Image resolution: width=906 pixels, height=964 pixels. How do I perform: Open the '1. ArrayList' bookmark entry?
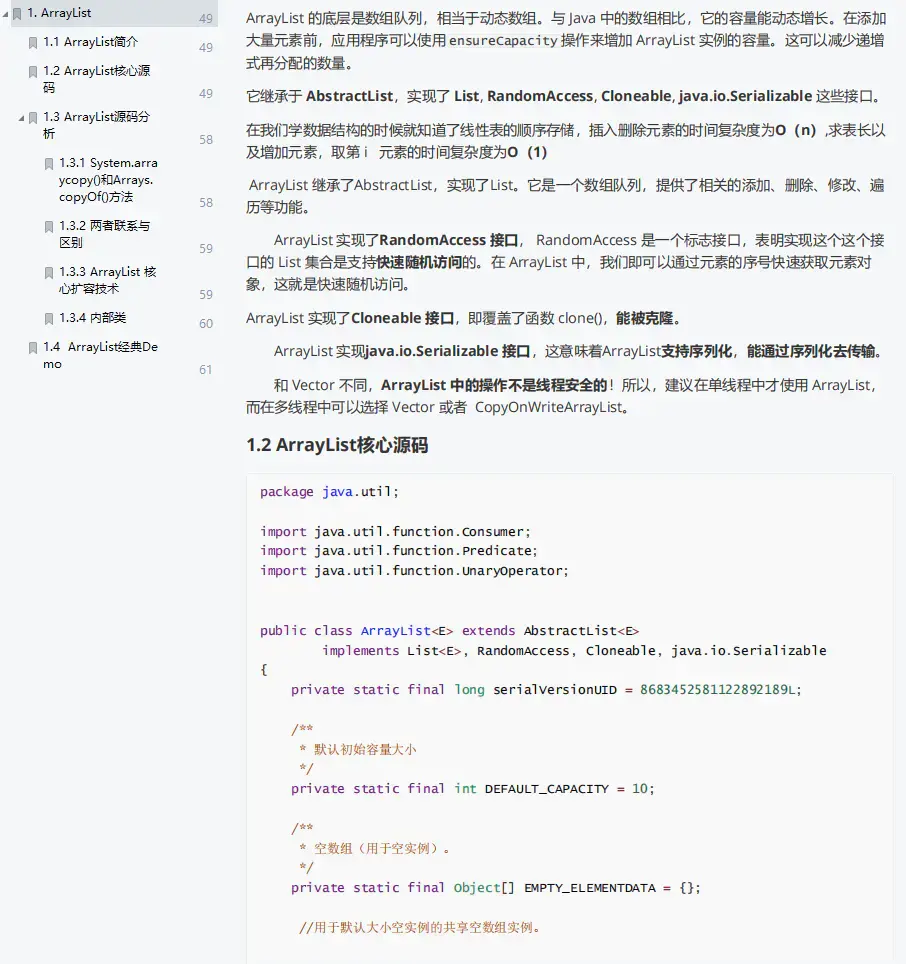pos(59,13)
